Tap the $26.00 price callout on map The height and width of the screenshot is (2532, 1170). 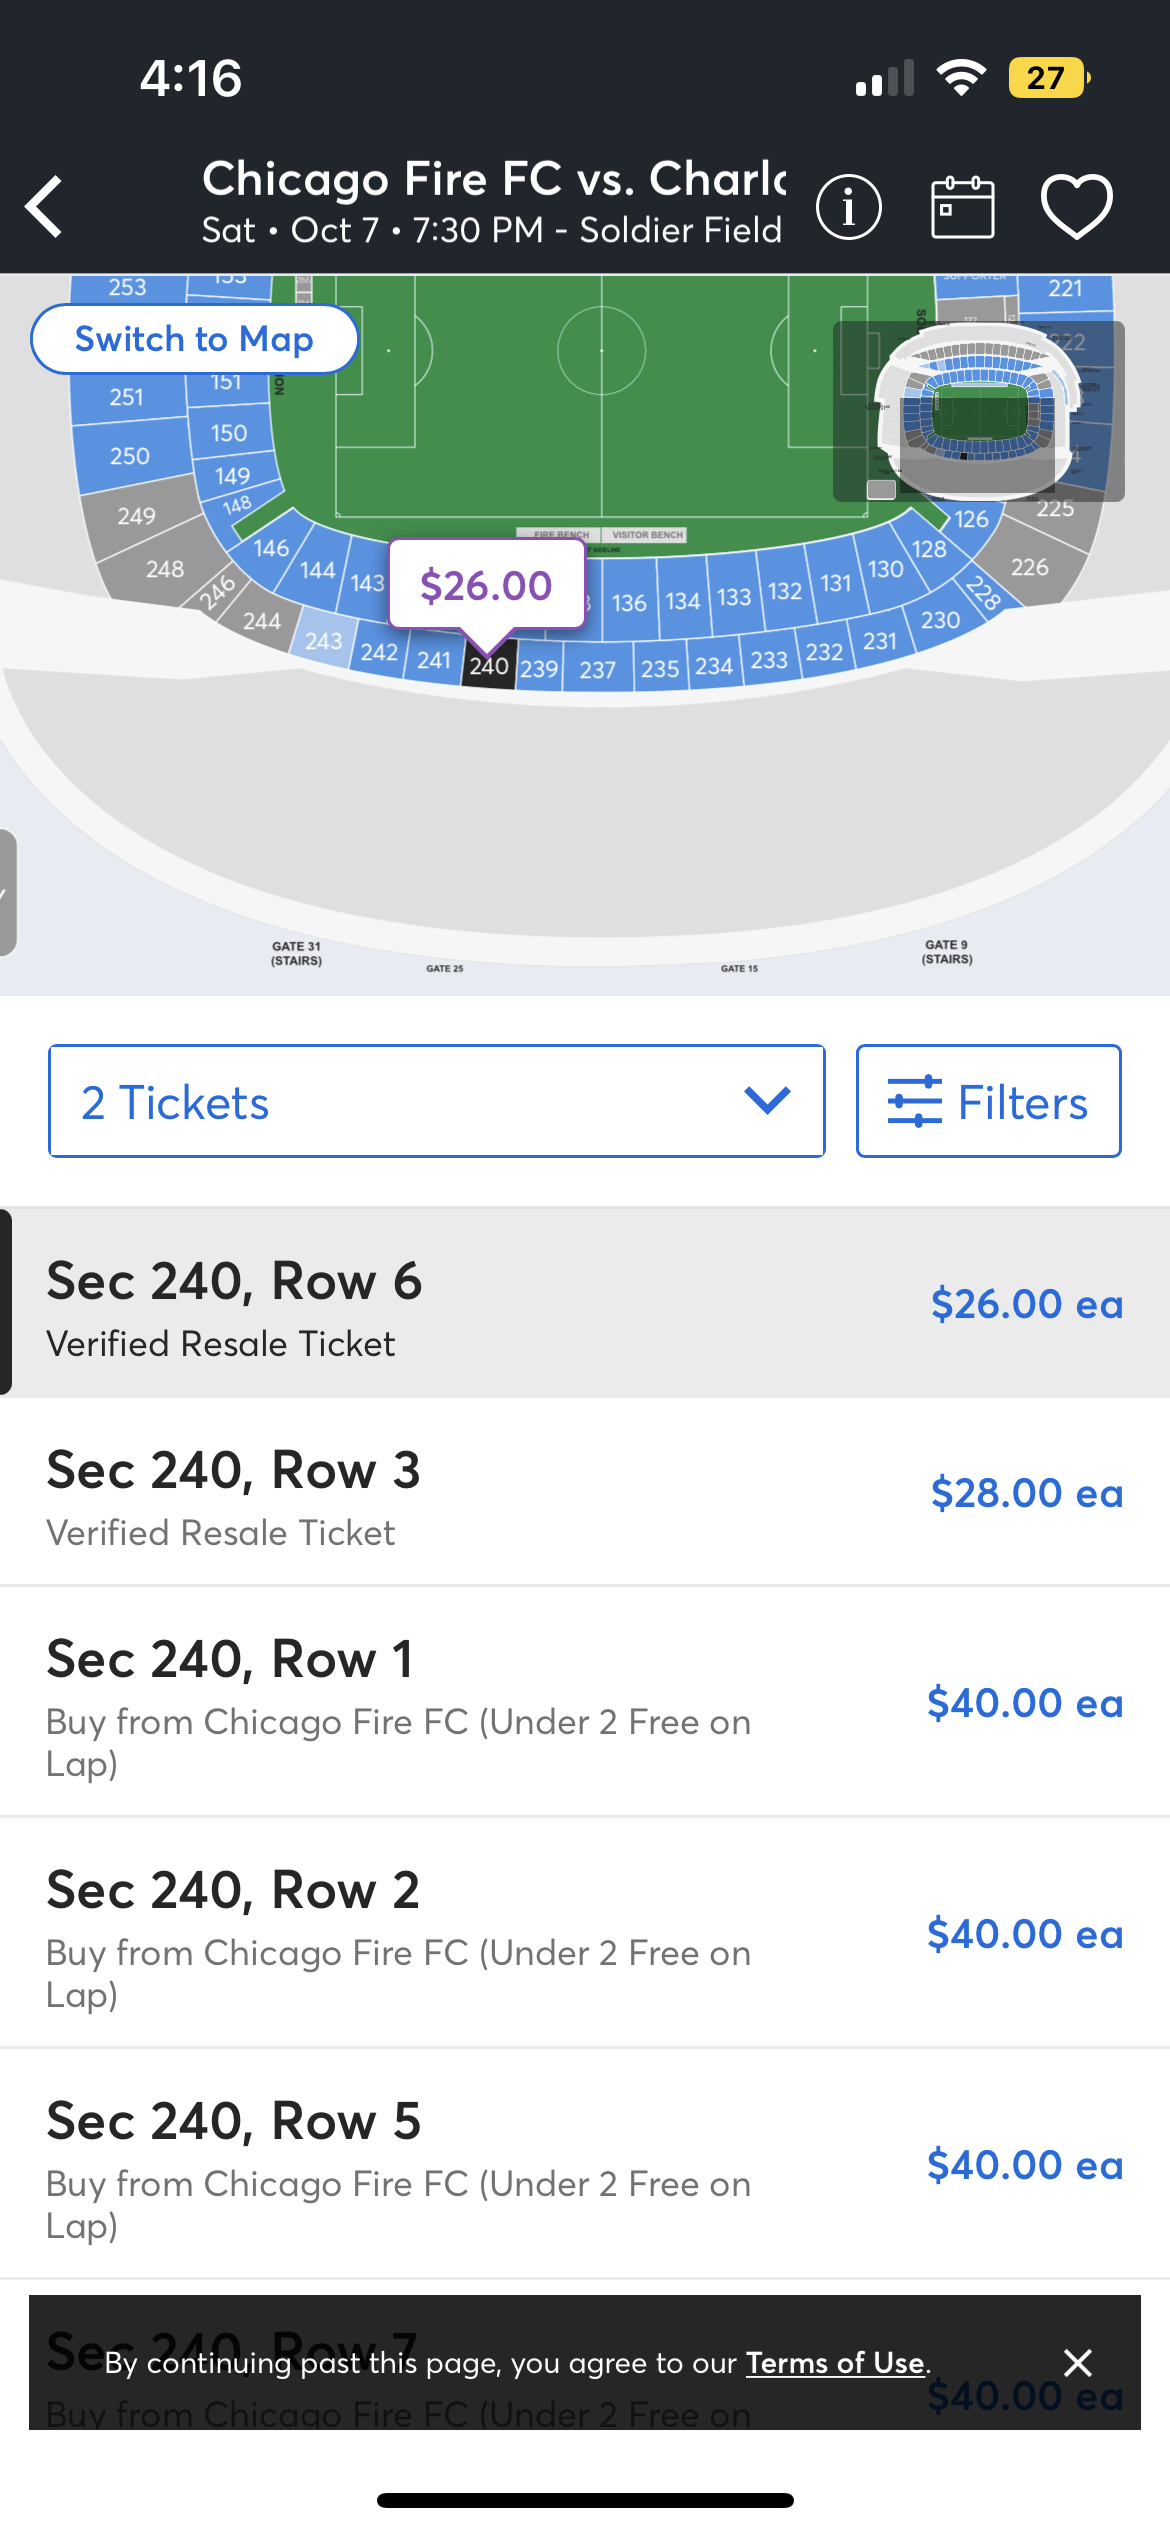(x=486, y=585)
